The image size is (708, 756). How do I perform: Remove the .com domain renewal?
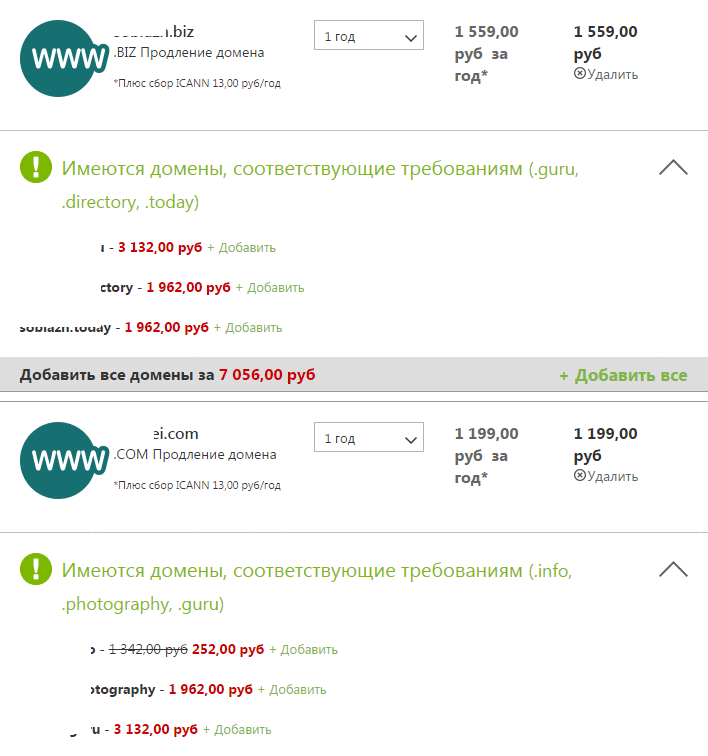tap(606, 476)
